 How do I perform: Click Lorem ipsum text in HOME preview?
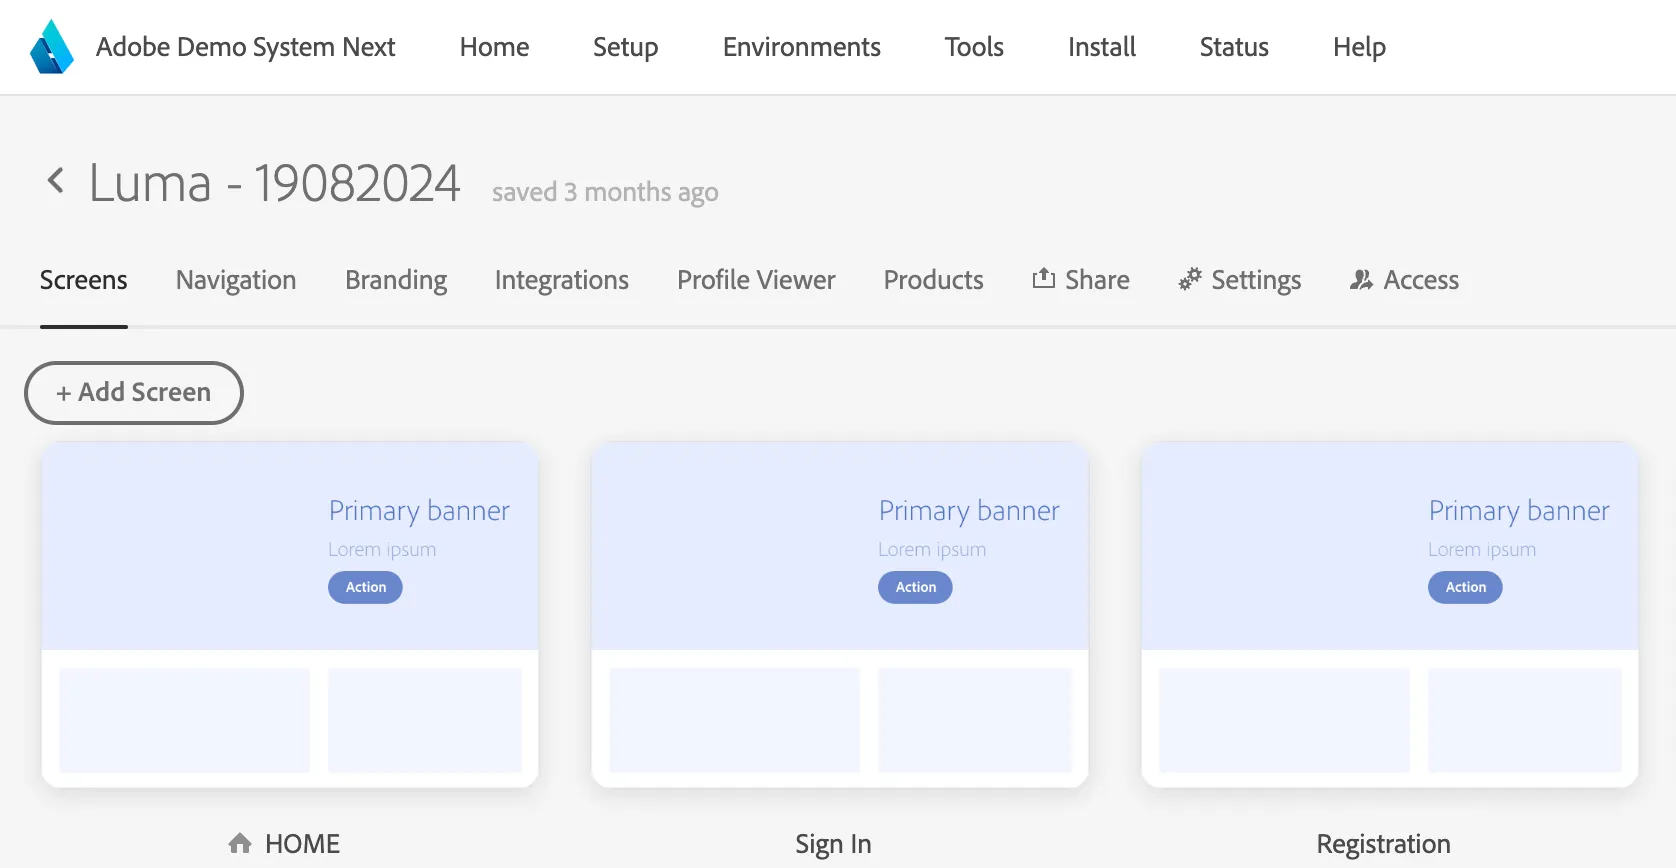pos(382,550)
